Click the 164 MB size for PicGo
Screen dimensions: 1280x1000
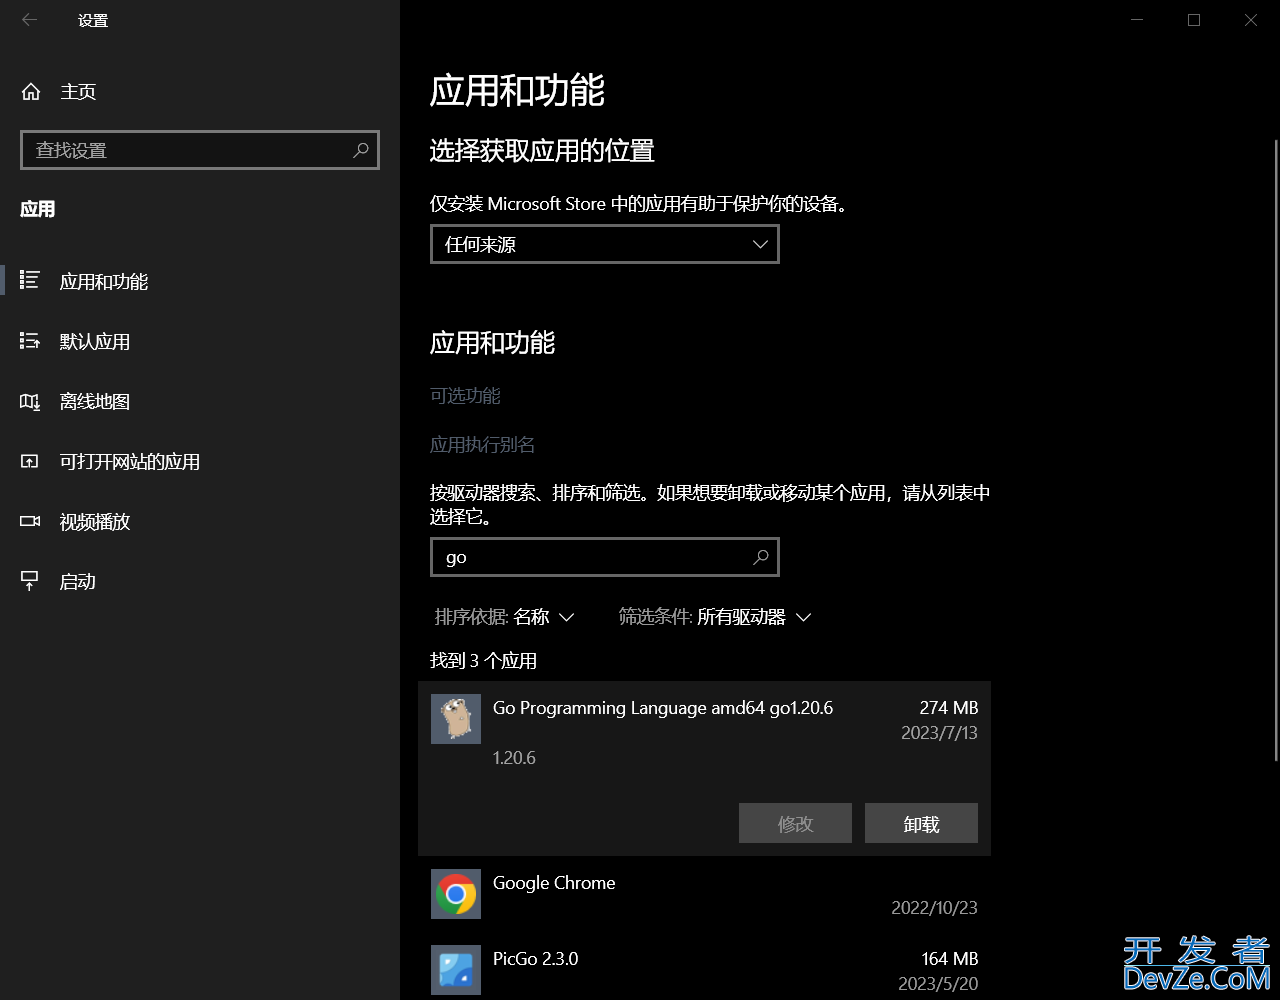pos(949,959)
